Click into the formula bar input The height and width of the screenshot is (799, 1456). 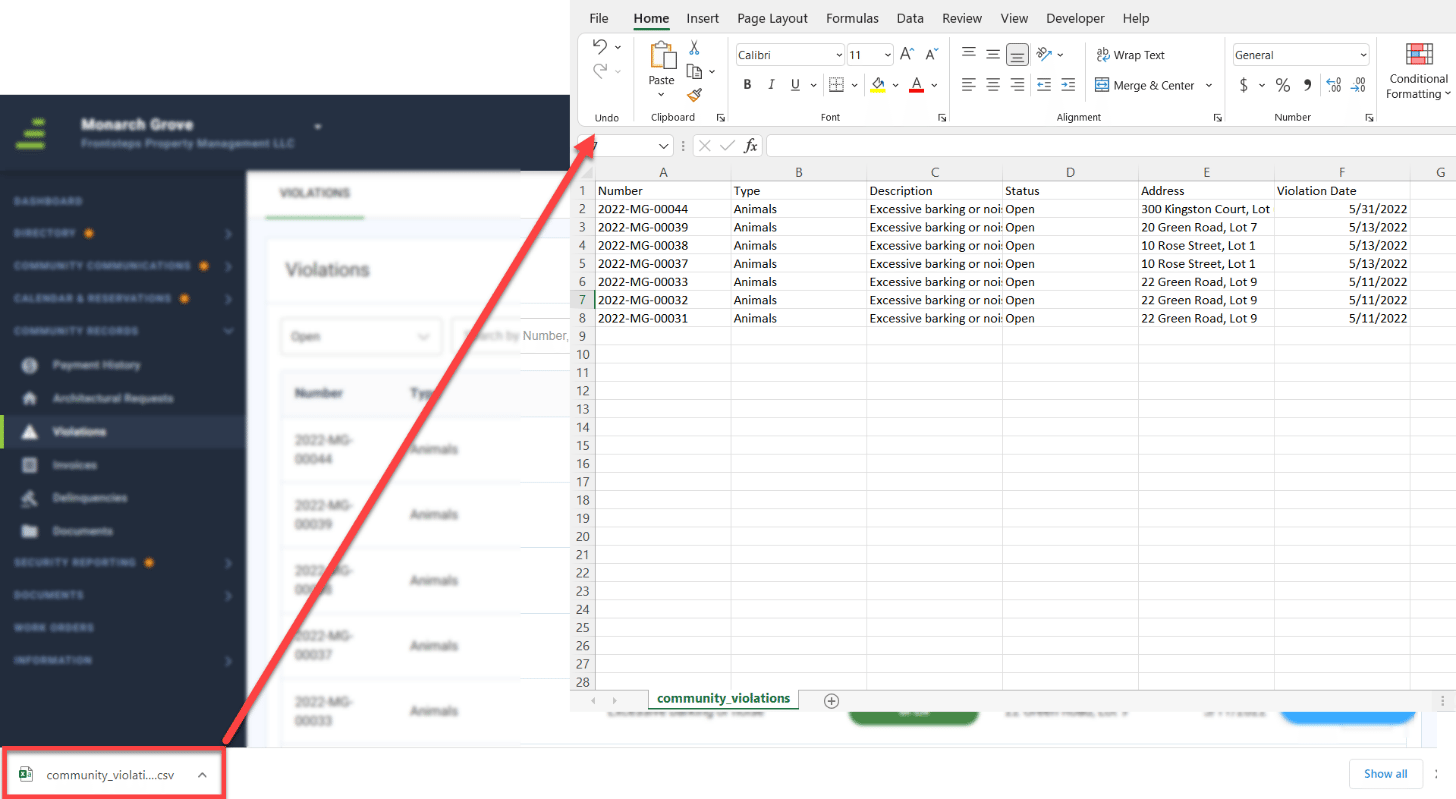pyautogui.click(x=1110, y=146)
